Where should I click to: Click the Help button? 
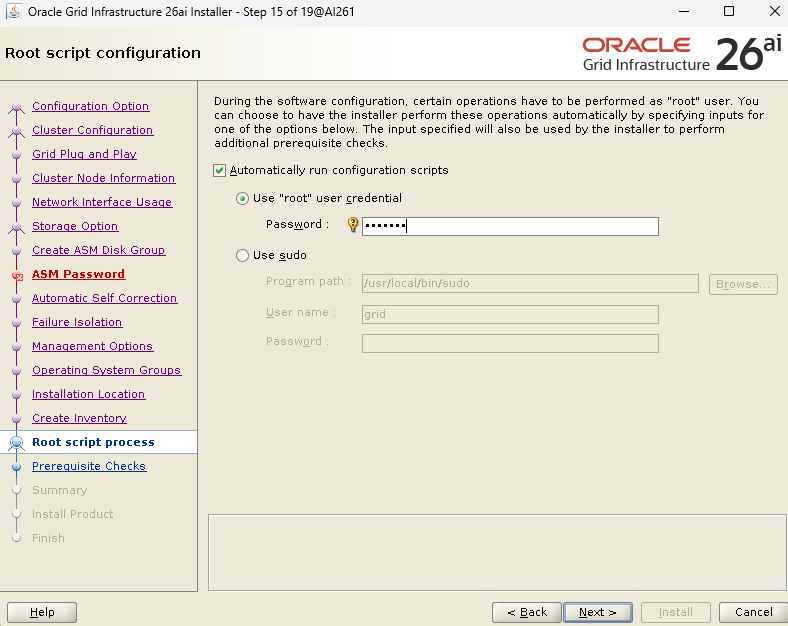(x=42, y=612)
